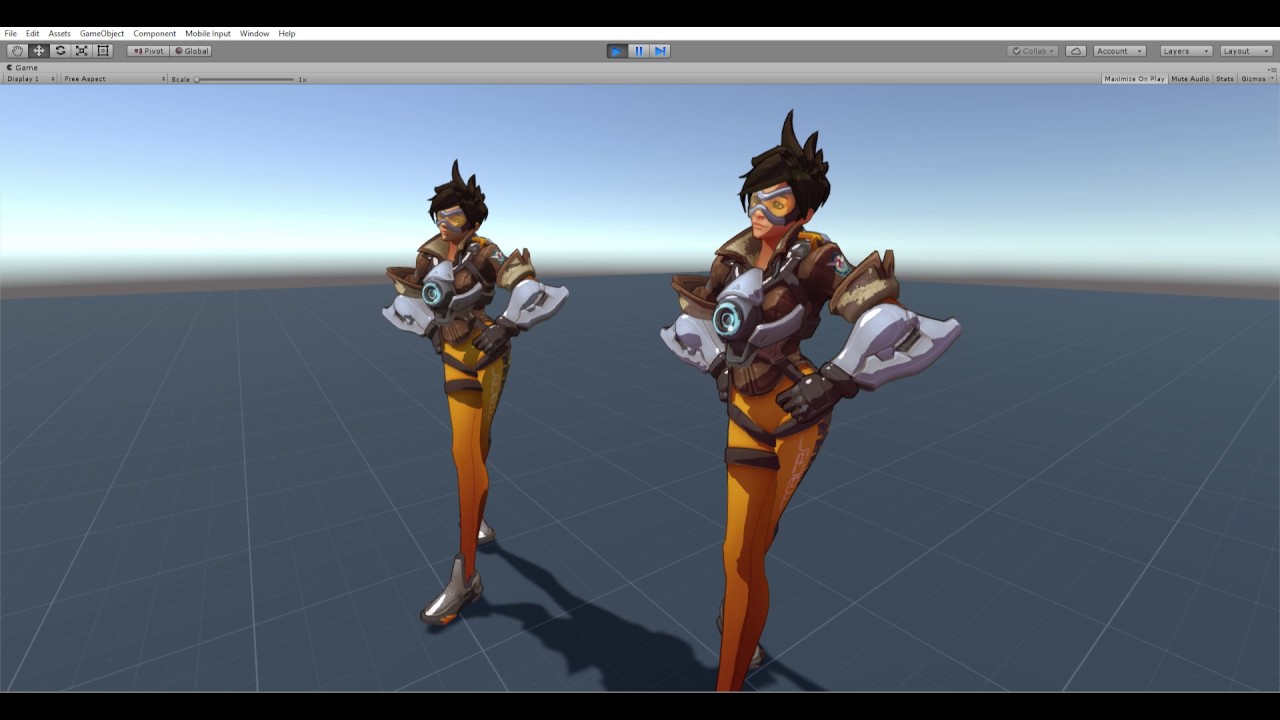This screenshot has width=1280, height=720.
Task: Toggle Mute Audio
Action: click(x=1190, y=79)
